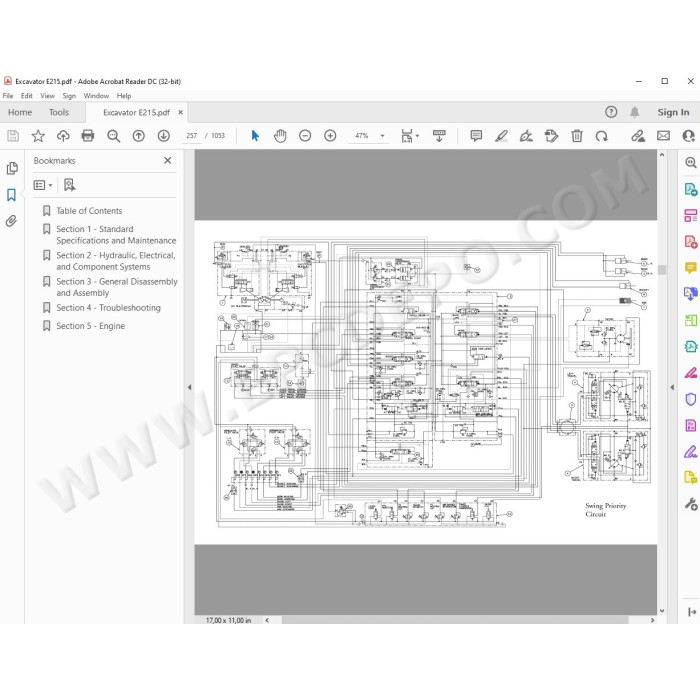This screenshot has height=700, width=700.
Task: Open Section 3 General Disassembly bookmark
Action: [117, 287]
